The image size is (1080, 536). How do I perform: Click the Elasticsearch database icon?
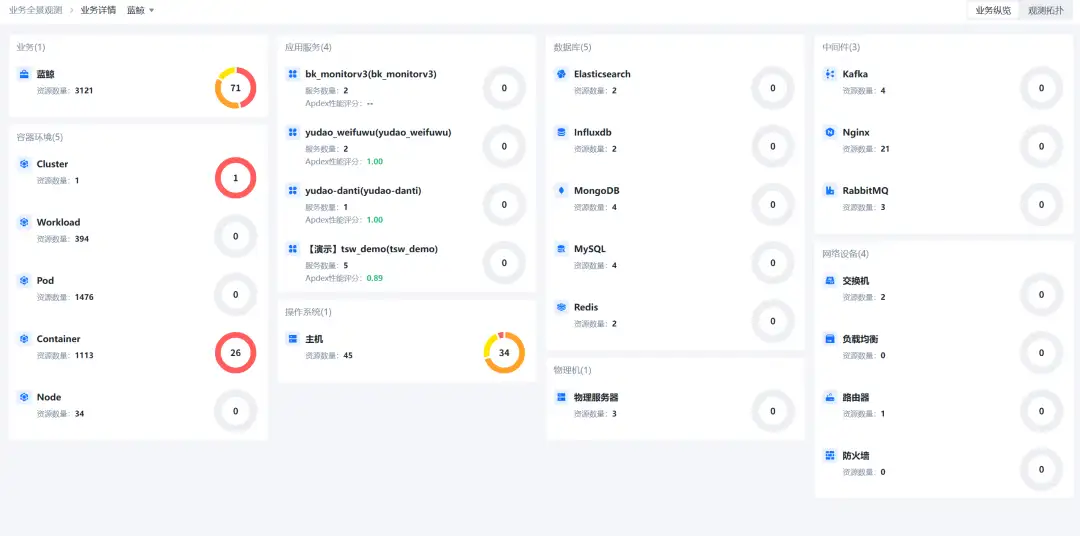(x=561, y=74)
